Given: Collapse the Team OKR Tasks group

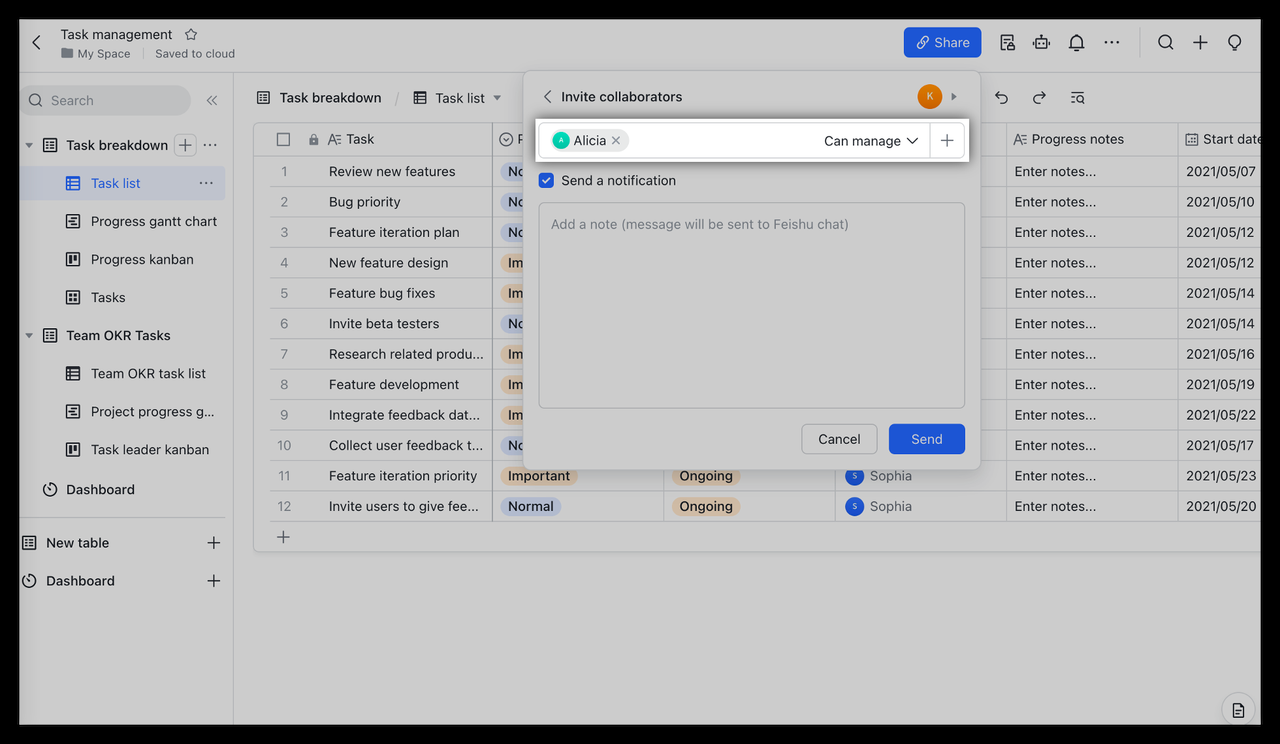Looking at the screenshot, I should (29, 336).
